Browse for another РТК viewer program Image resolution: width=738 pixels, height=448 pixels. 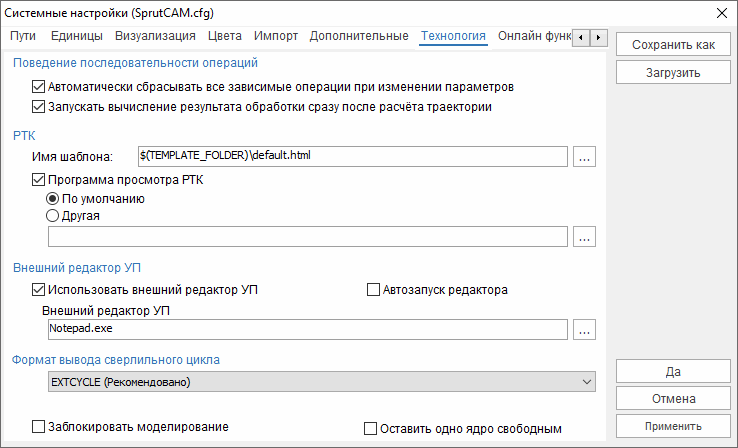coord(584,236)
